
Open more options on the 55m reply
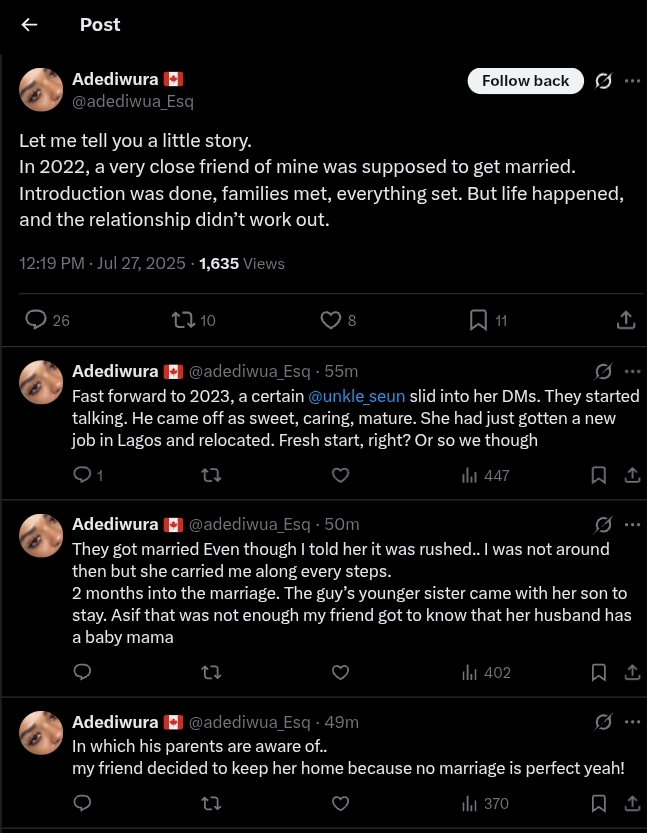pos(632,371)
